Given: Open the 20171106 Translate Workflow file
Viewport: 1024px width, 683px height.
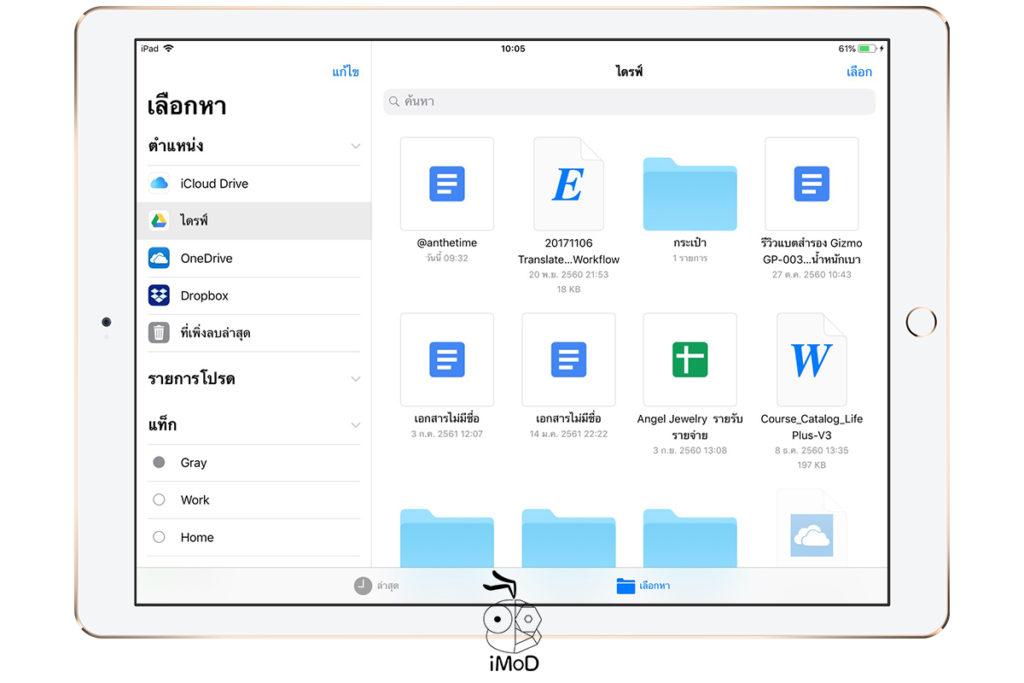Looking at the screenshot, I should click(568, 184).
